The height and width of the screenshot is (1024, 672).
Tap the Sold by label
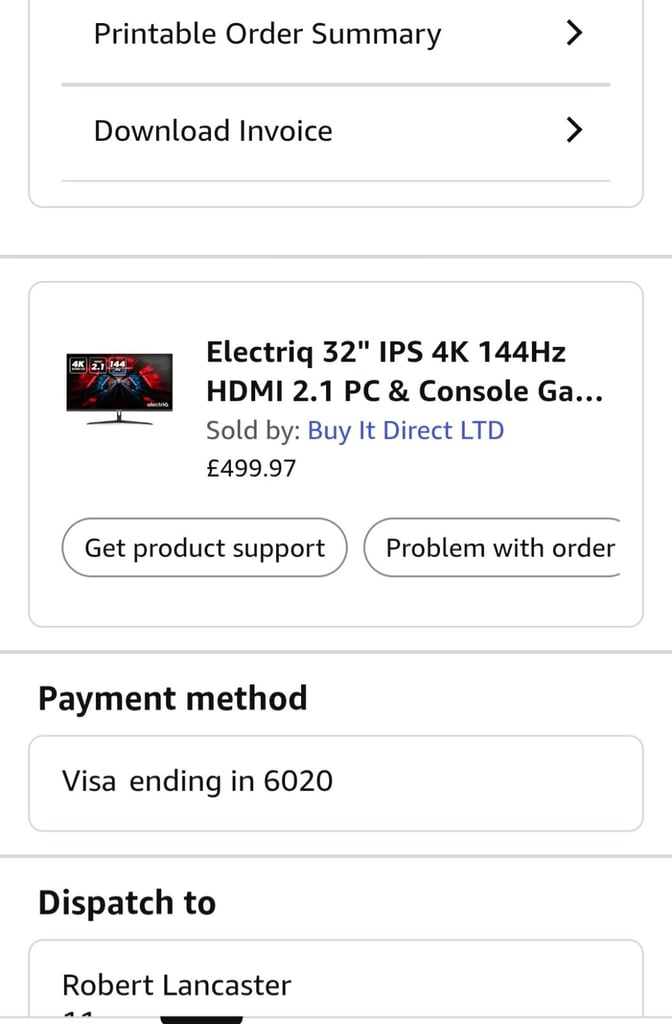pyautogui.click(x=252, y=431)
